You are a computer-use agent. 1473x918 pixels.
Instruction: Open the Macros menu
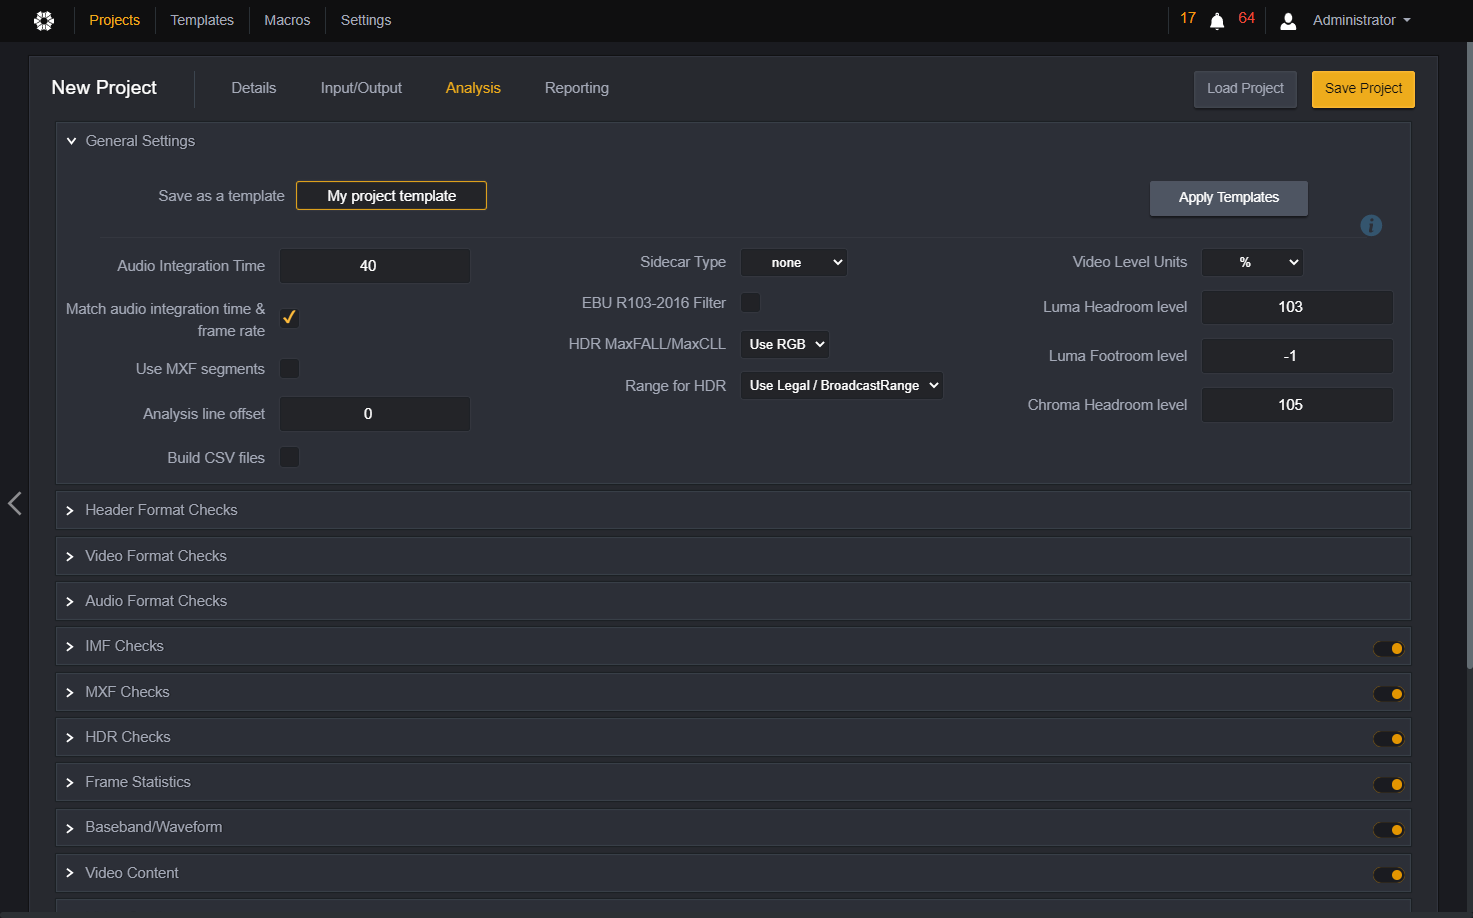click(x=287, y=20)
